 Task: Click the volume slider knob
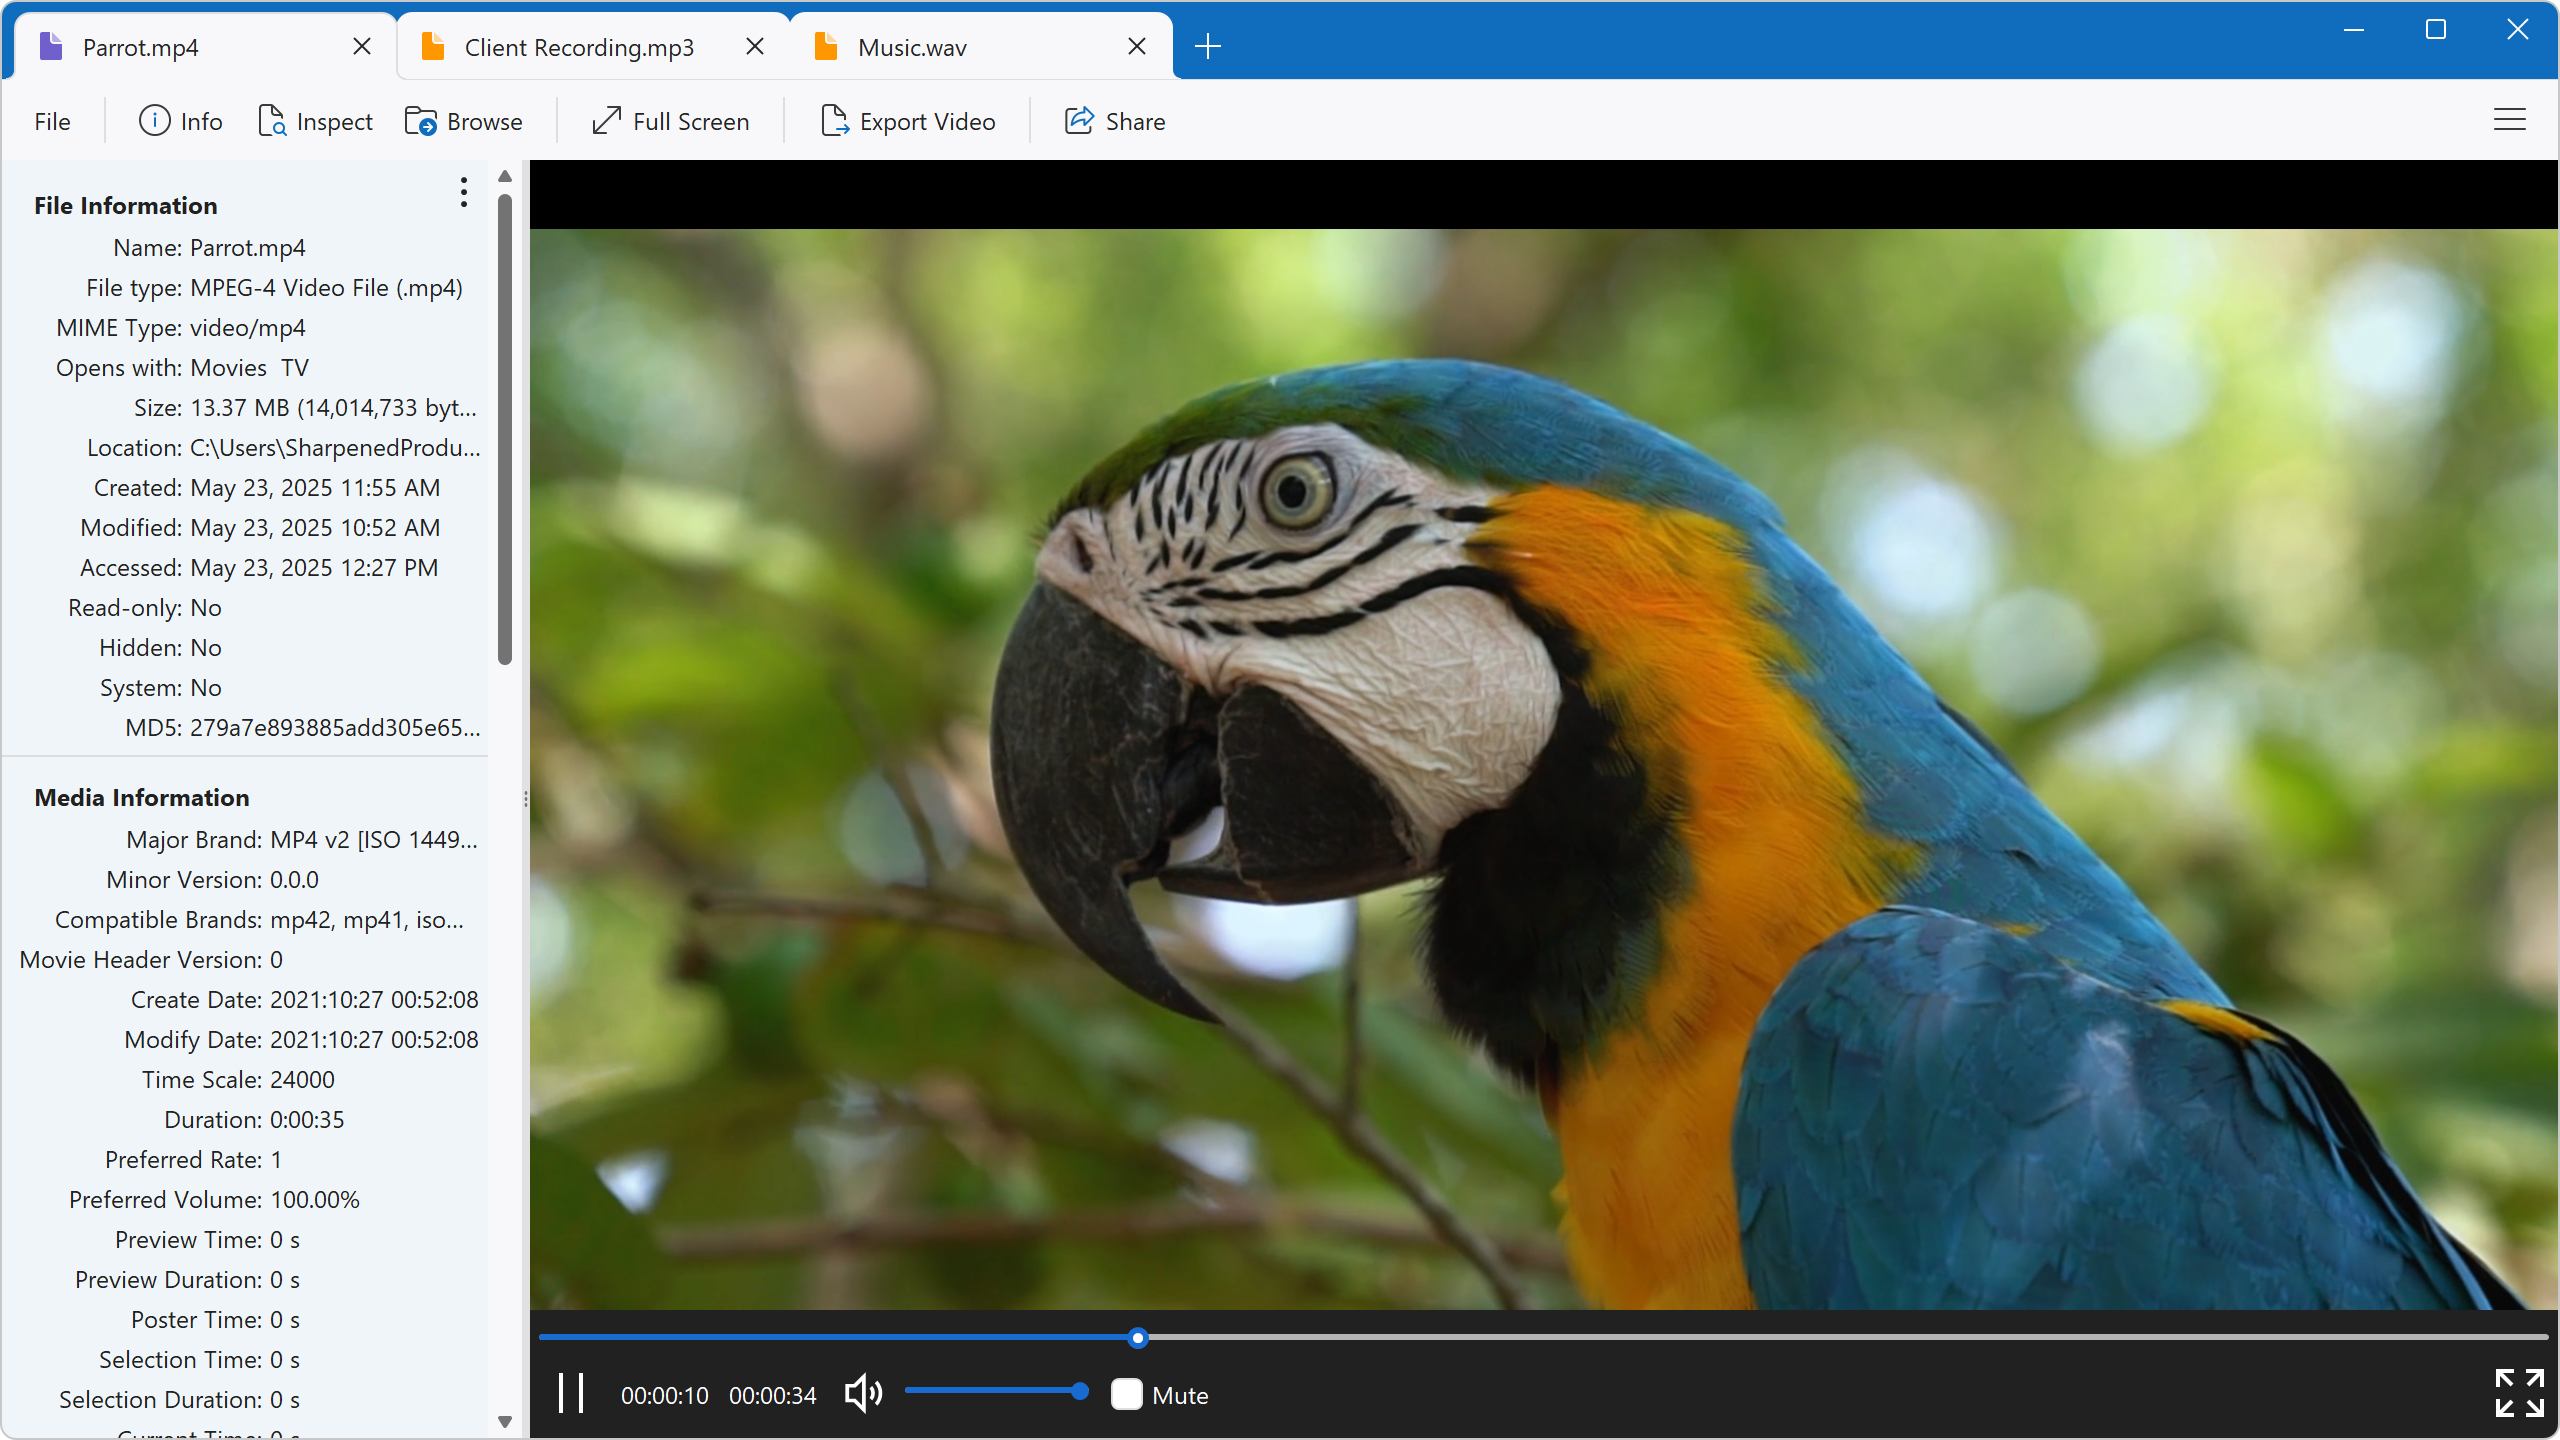1079,1391
